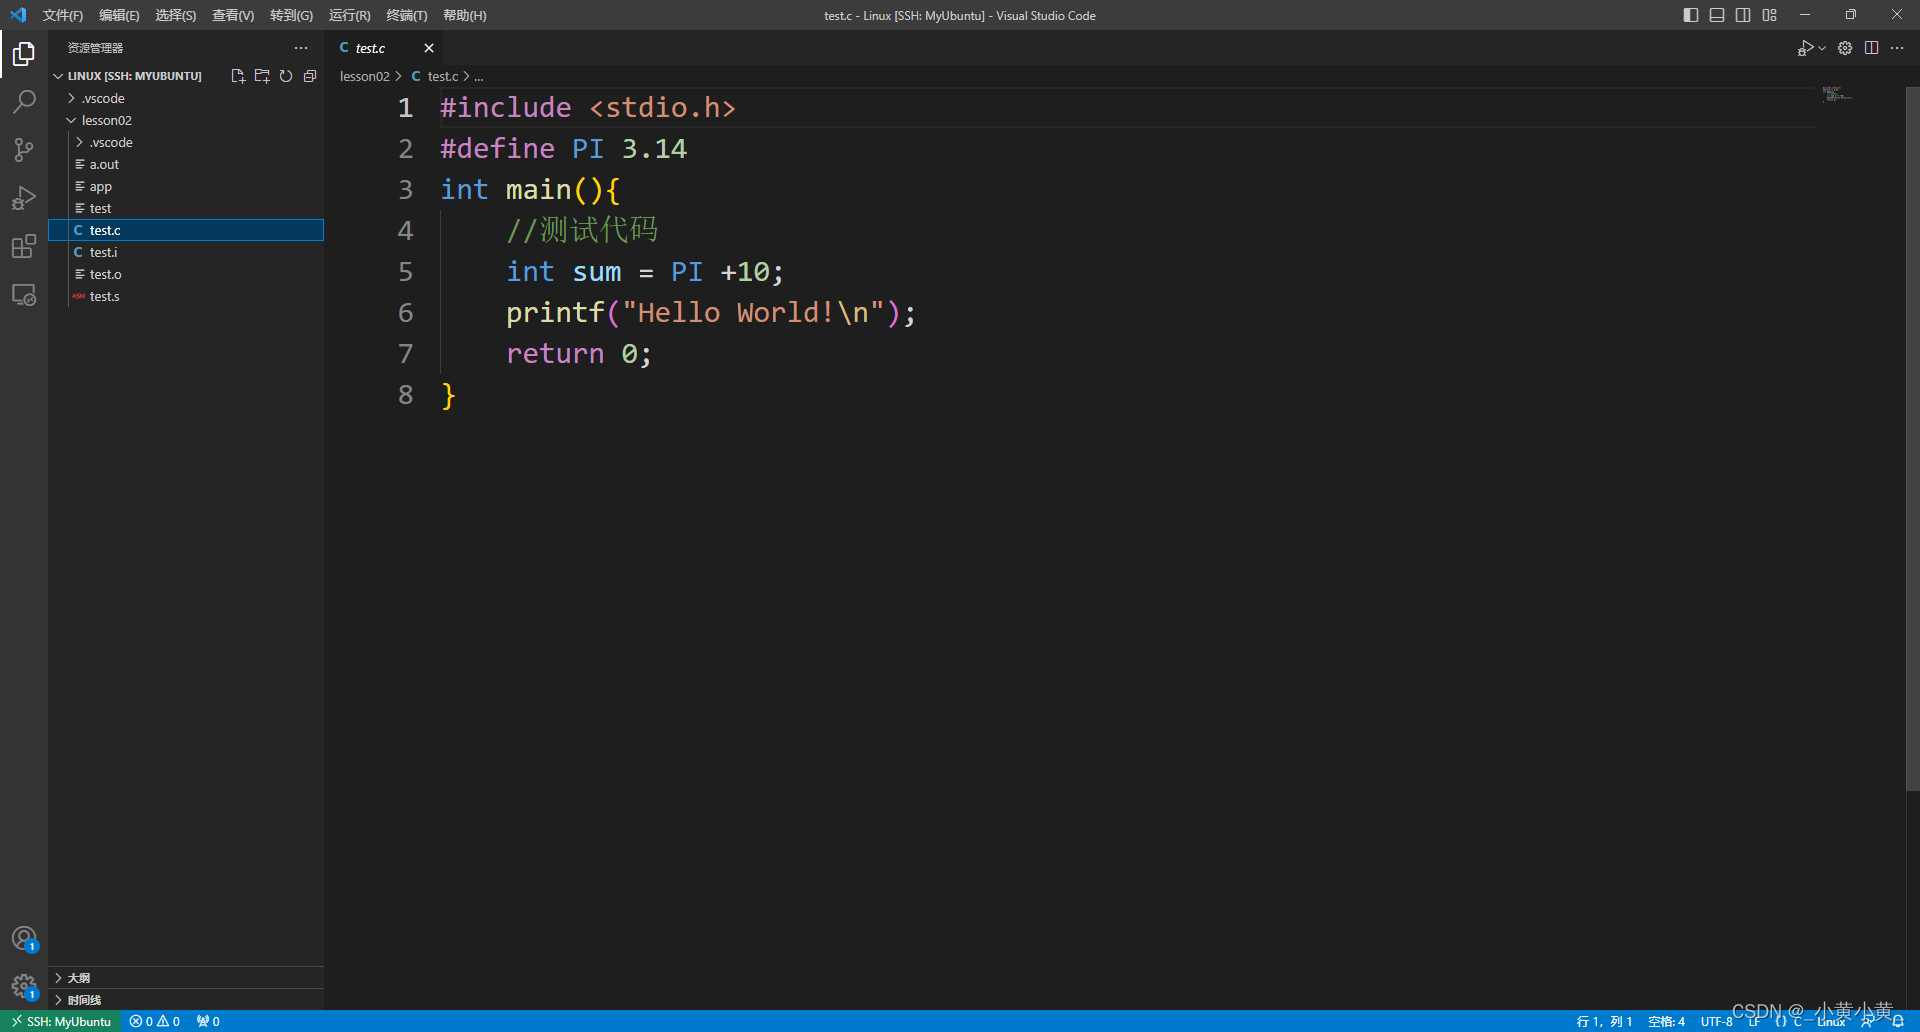Open the 转到(G) menu
This screenshot has width=1920, height=1032.
click(x=291, y=15)
